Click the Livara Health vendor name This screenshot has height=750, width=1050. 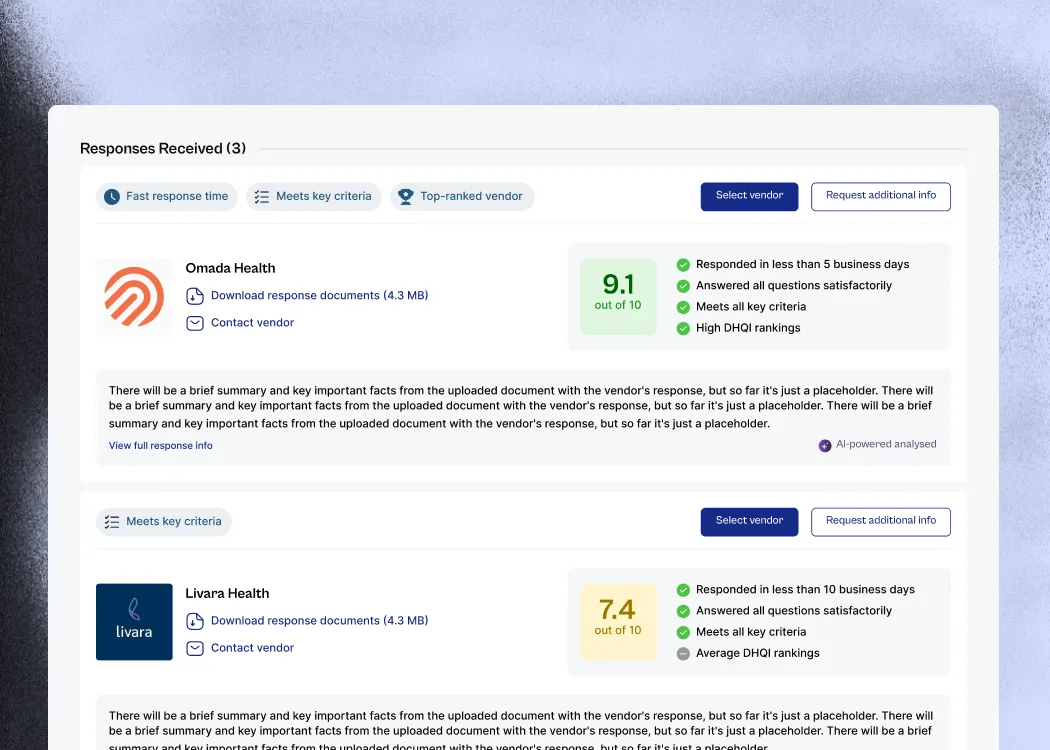pos(227,593)
